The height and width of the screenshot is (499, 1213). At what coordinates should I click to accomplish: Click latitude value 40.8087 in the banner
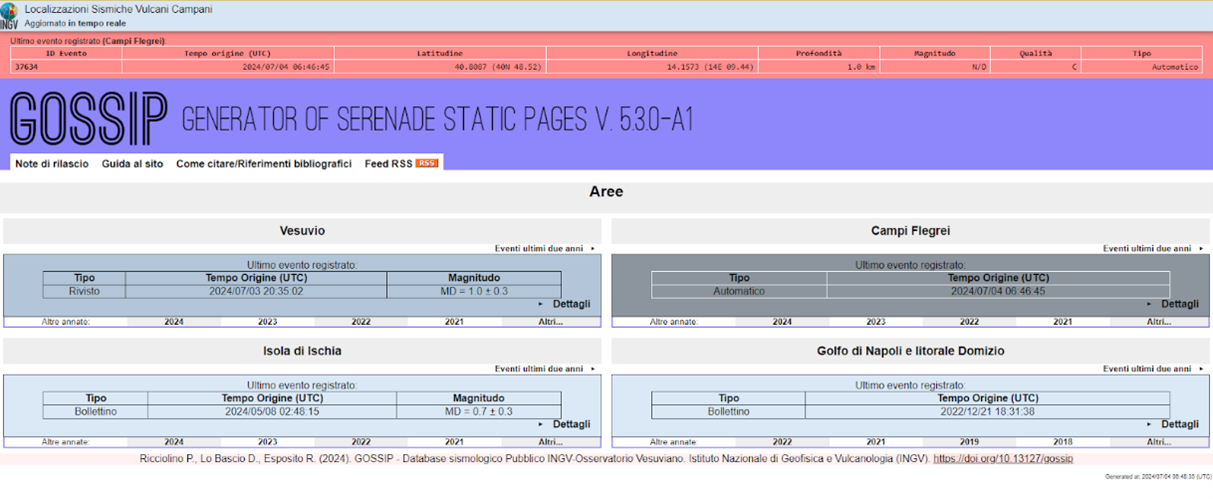[x=498, y=67]
